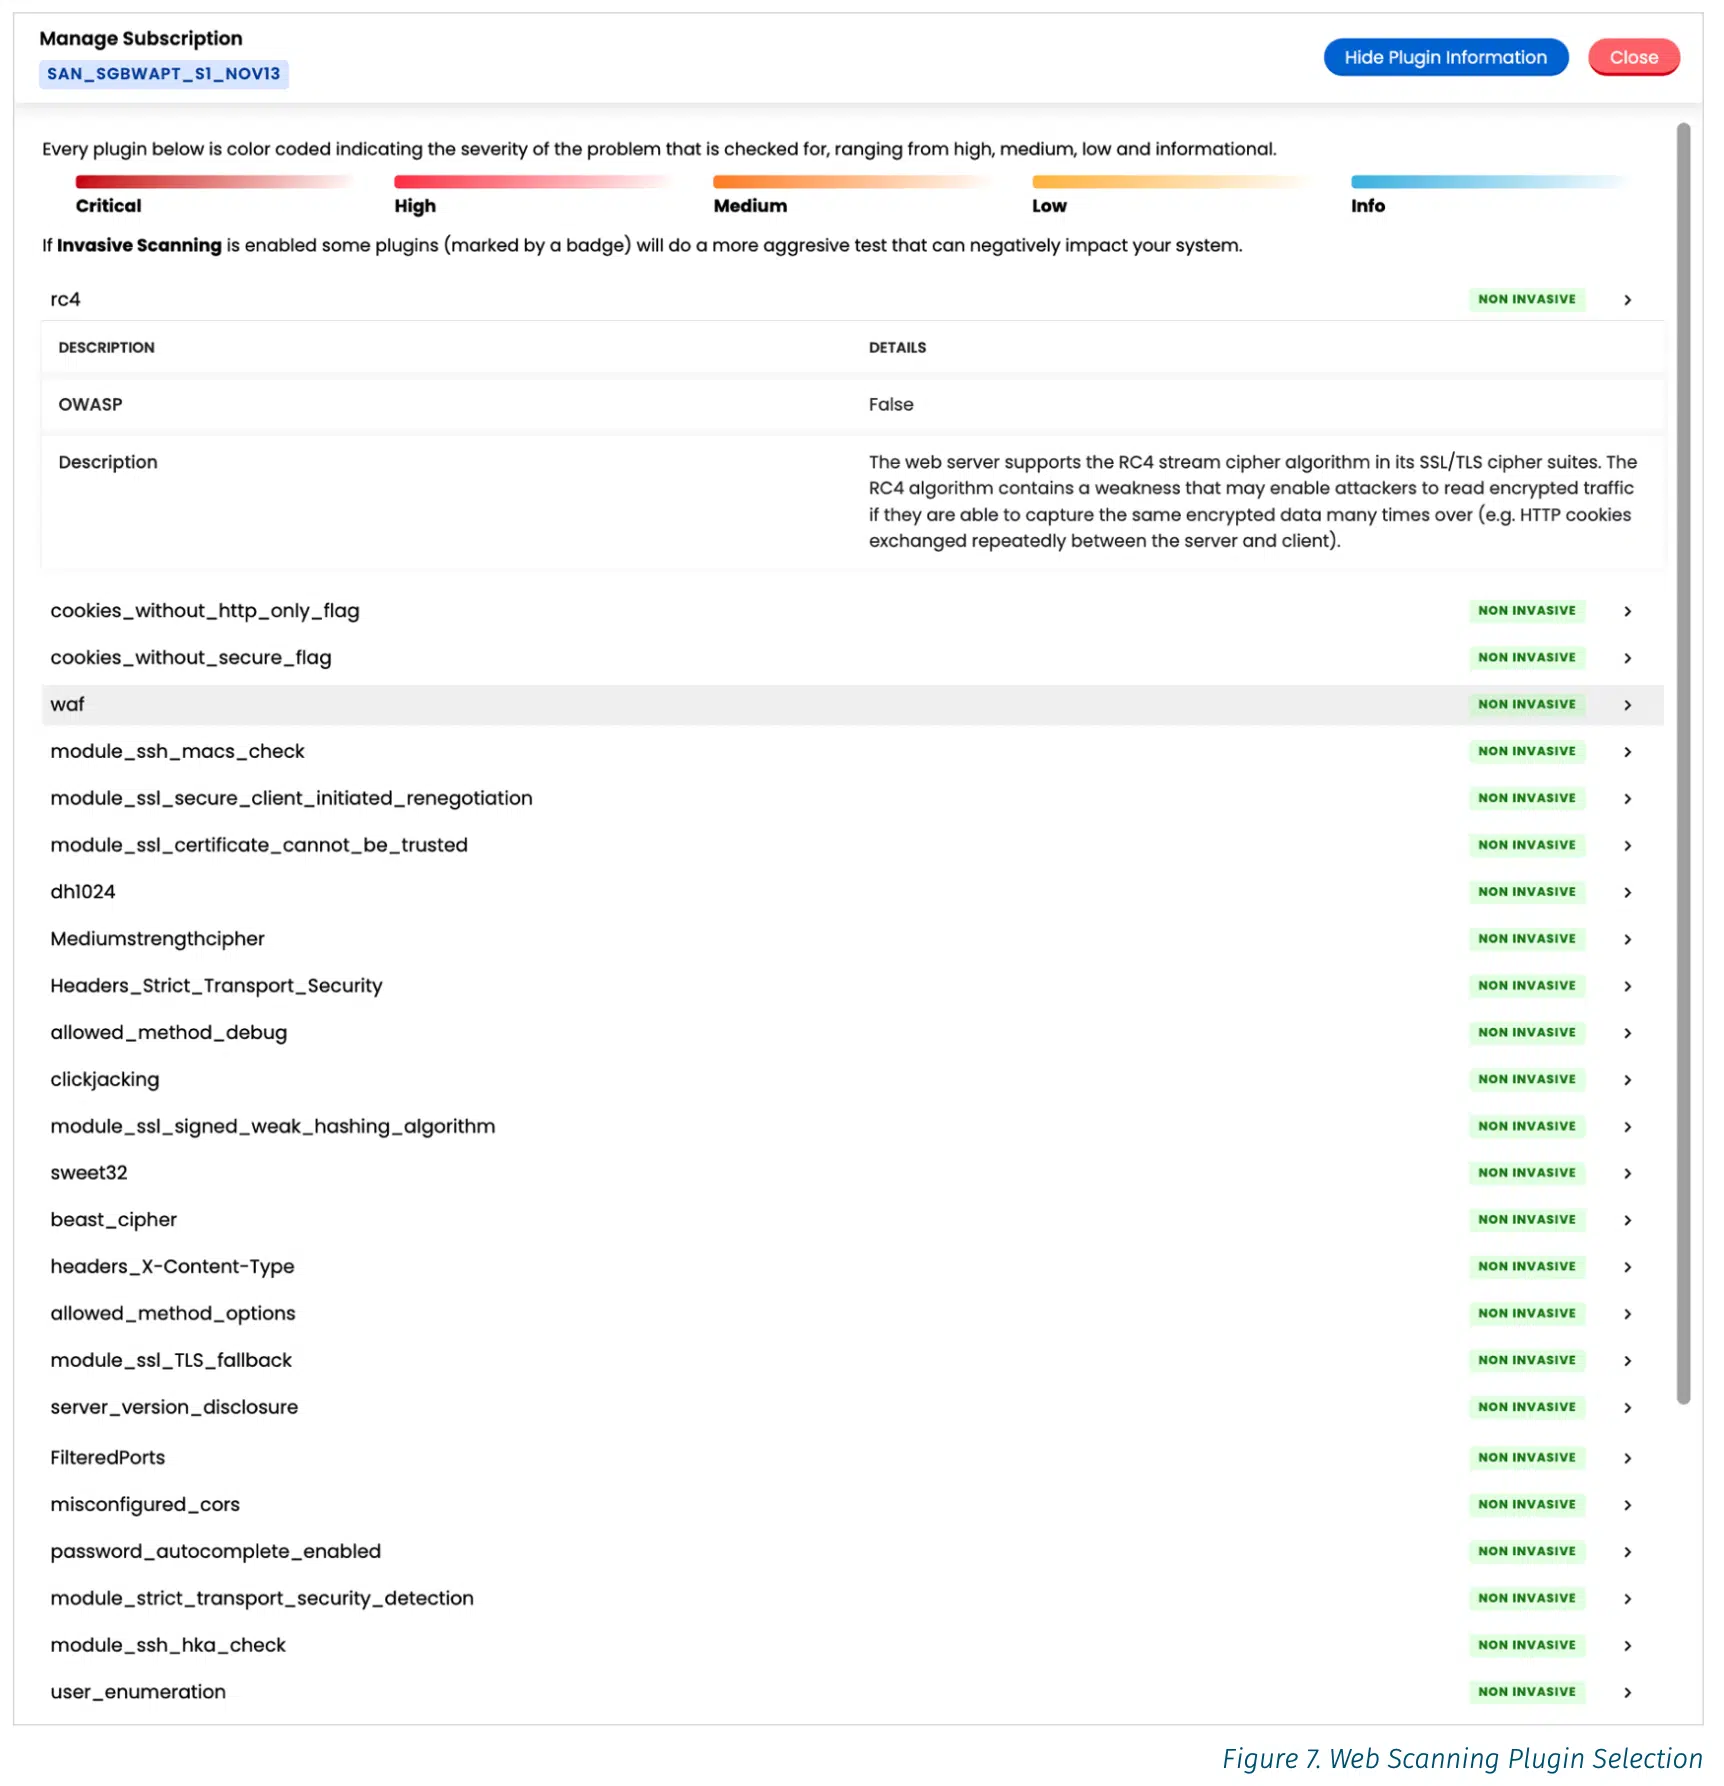The image size is (1724, 1786).
Task: Select password_autocomplete_enabled plugin name
Action: [x=216, y=1552]
